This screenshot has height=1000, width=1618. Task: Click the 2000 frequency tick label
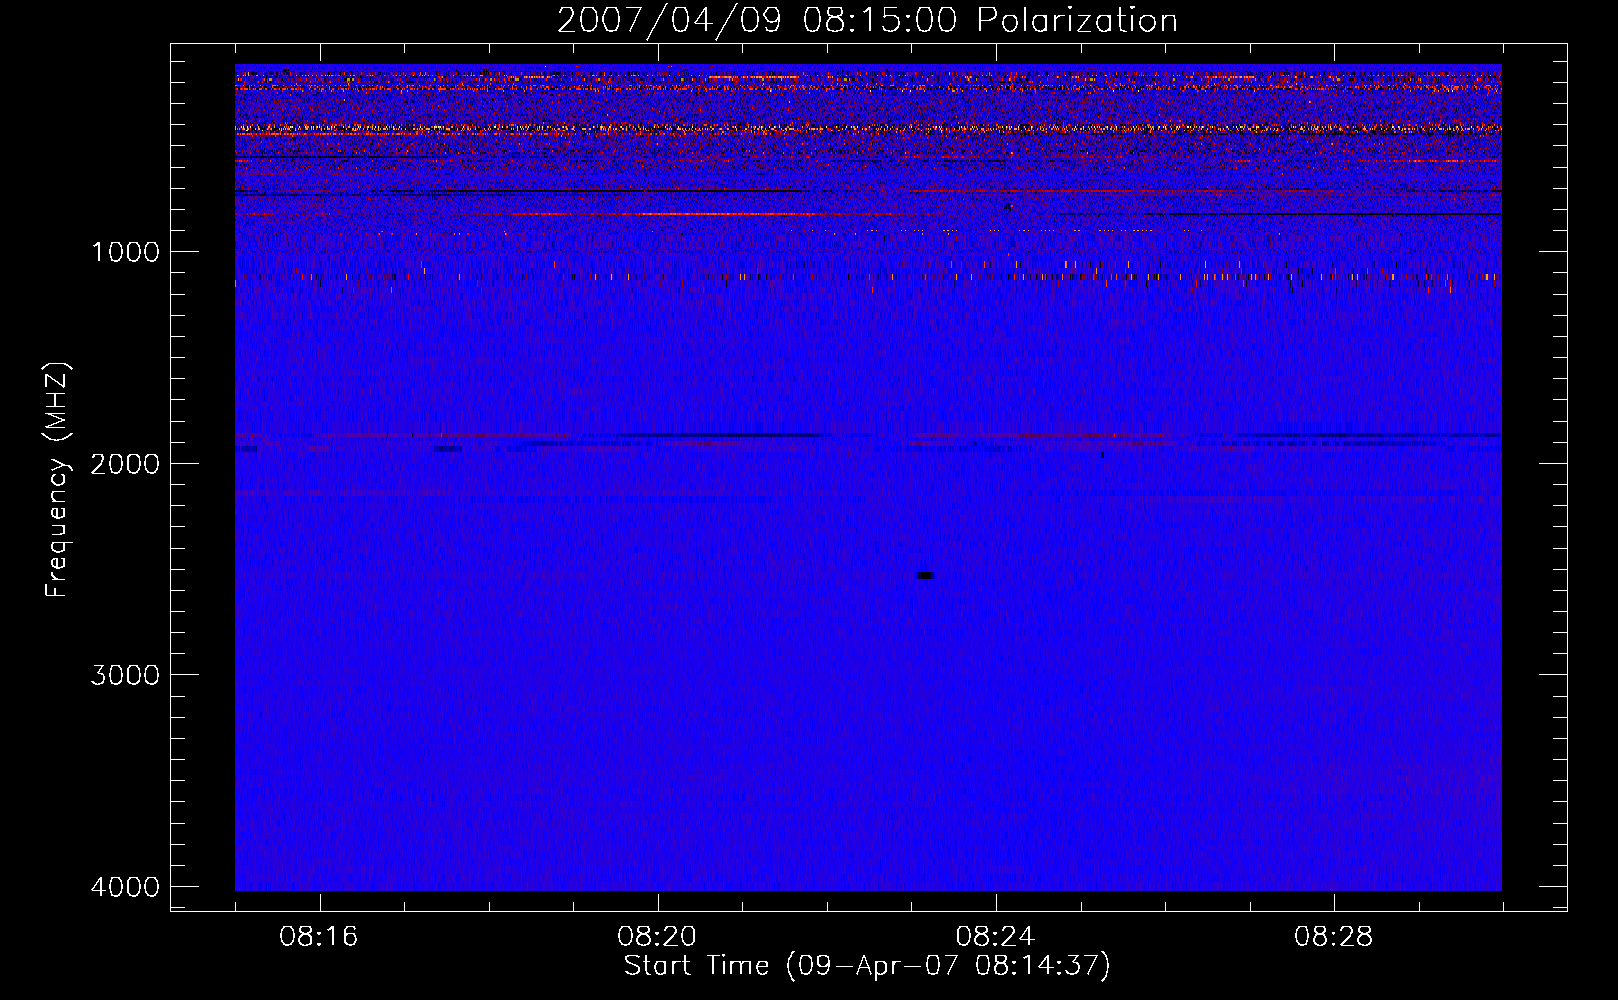[125, 464]
